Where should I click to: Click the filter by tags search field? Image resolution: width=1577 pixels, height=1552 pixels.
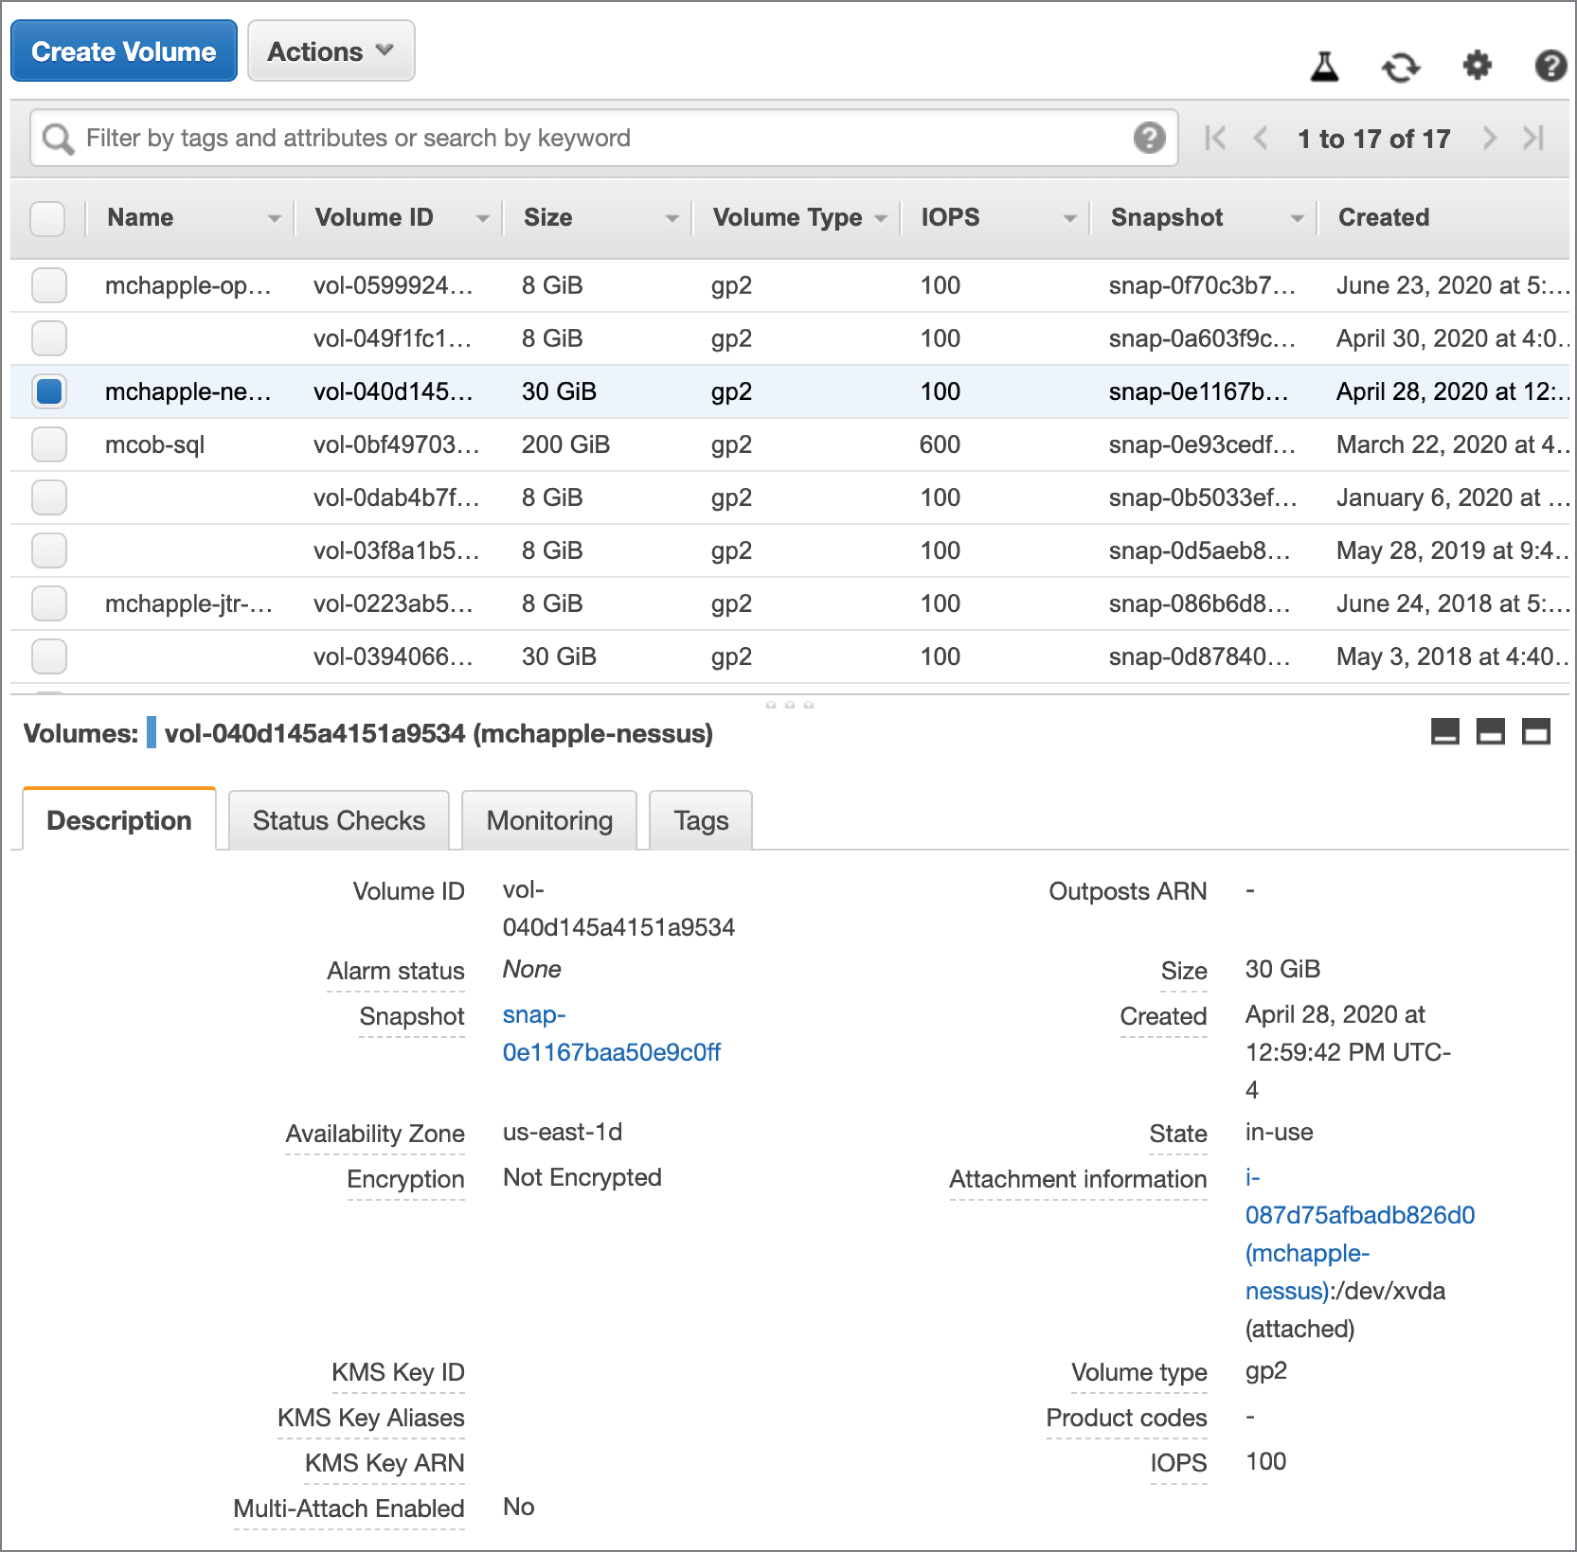coord(604,138)
